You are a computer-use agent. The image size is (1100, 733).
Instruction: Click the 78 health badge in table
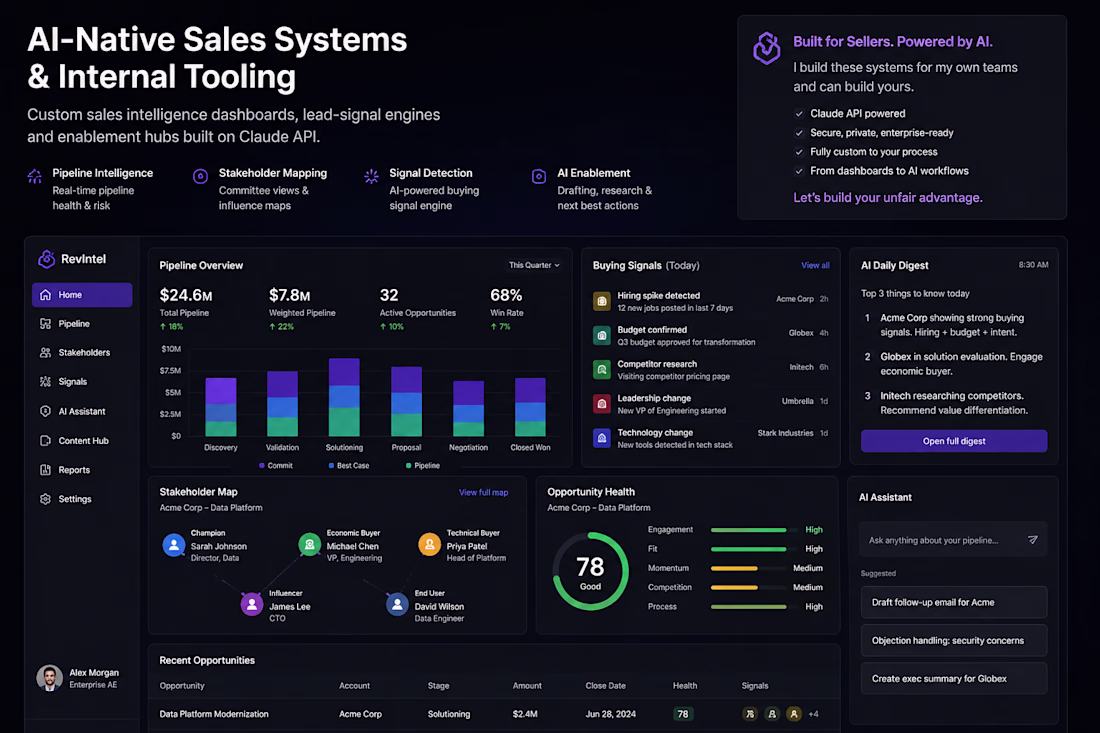(x=683, y=714)
